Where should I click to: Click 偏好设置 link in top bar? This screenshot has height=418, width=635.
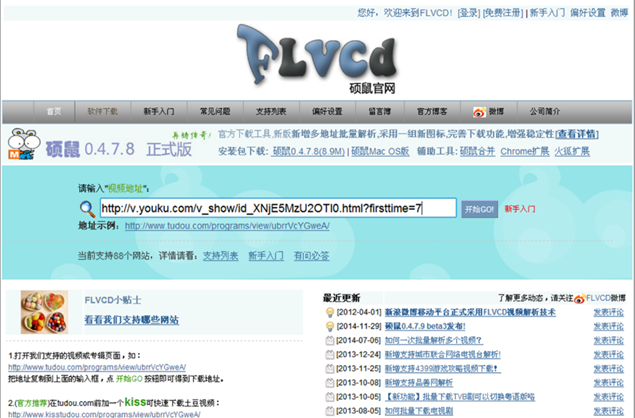(588, 13)
